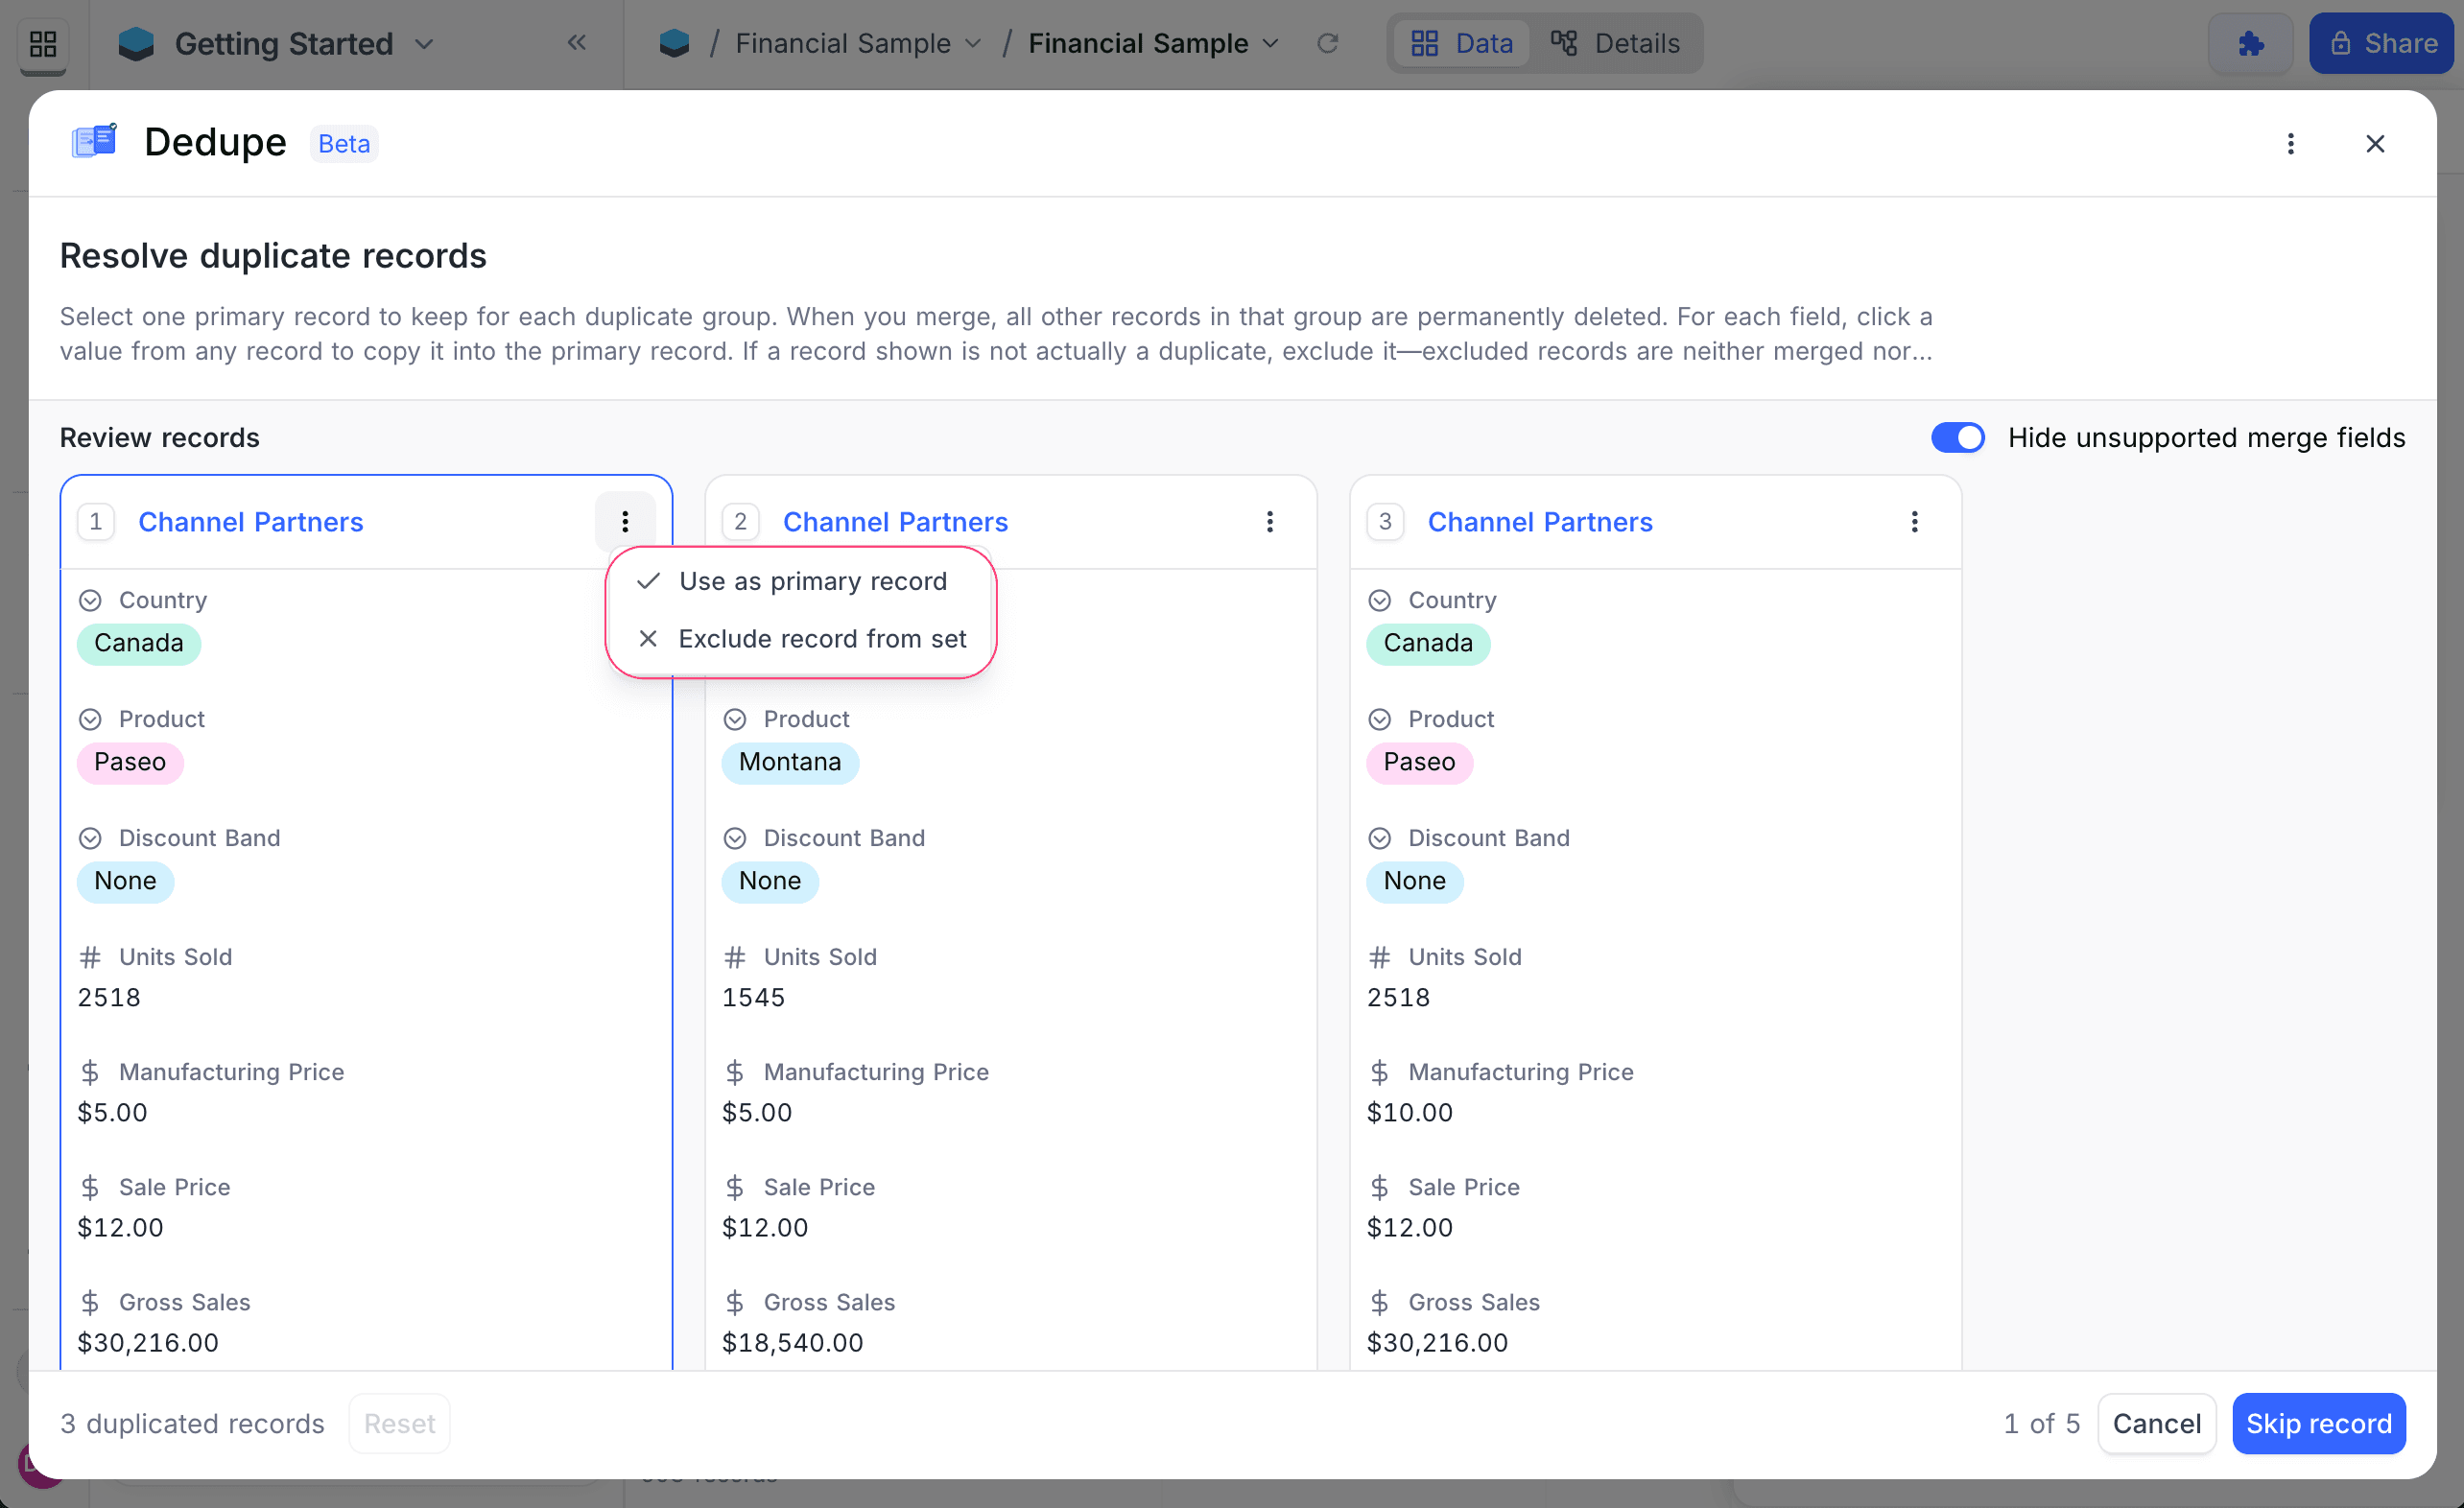Toggle Hide unsupported merge fields switch
The image size is (2464, 1508).
[1957, 438]
